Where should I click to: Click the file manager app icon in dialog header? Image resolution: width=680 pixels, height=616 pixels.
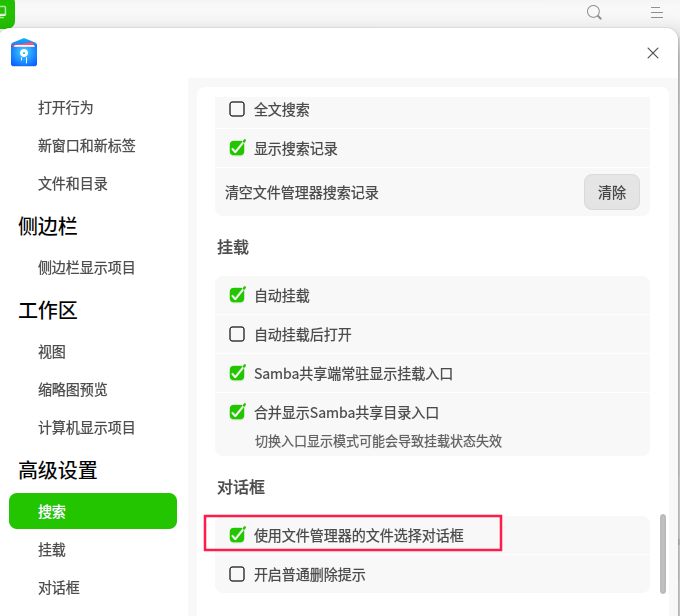coord(24,52)
